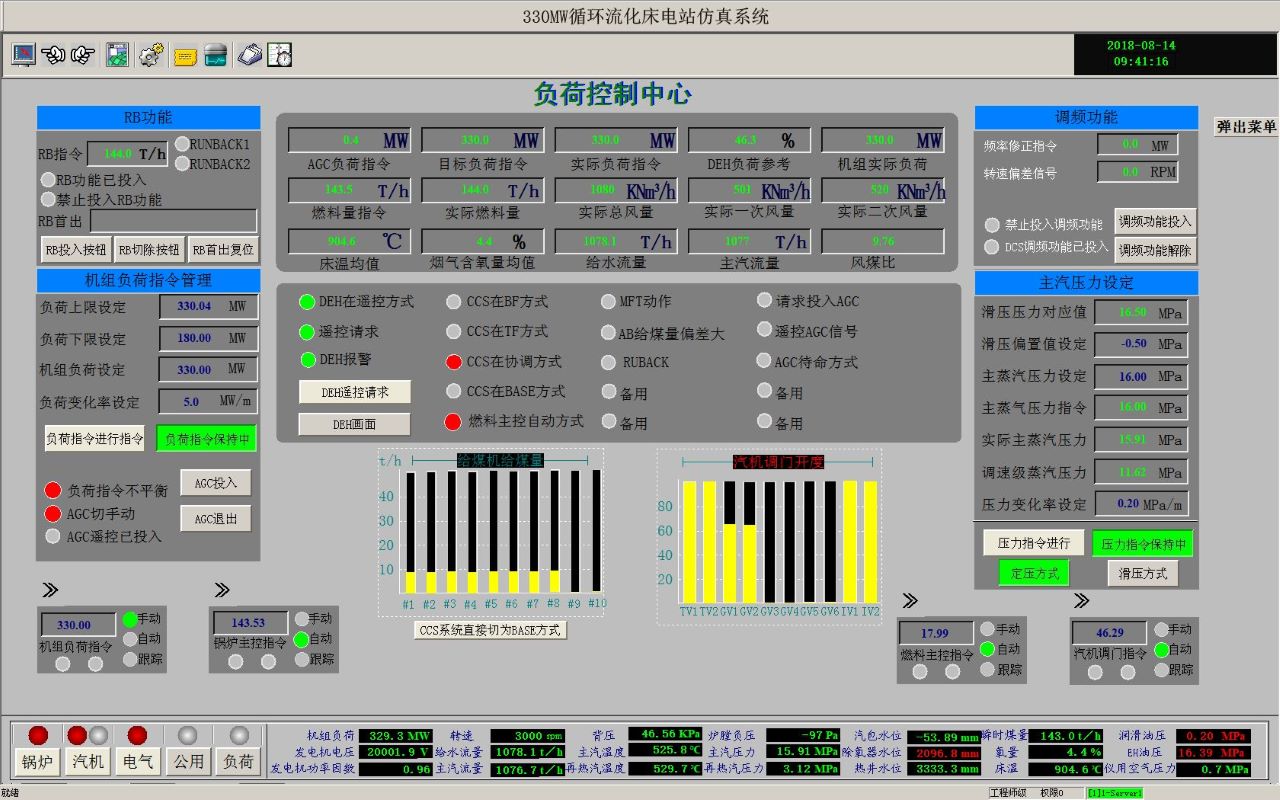Click the monitor display toolbar icon
1280x800 pixels.
[x=23, y=55]
